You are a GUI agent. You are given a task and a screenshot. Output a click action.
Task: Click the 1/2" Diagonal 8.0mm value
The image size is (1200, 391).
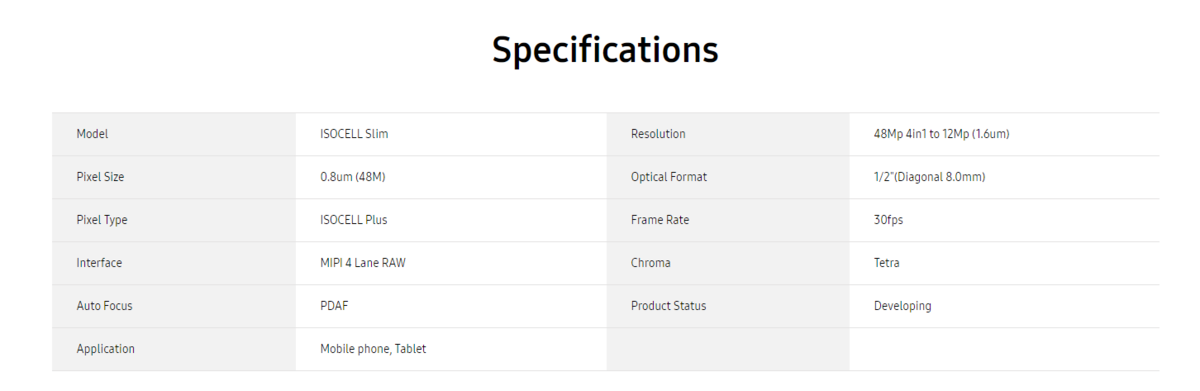(929, 177)
